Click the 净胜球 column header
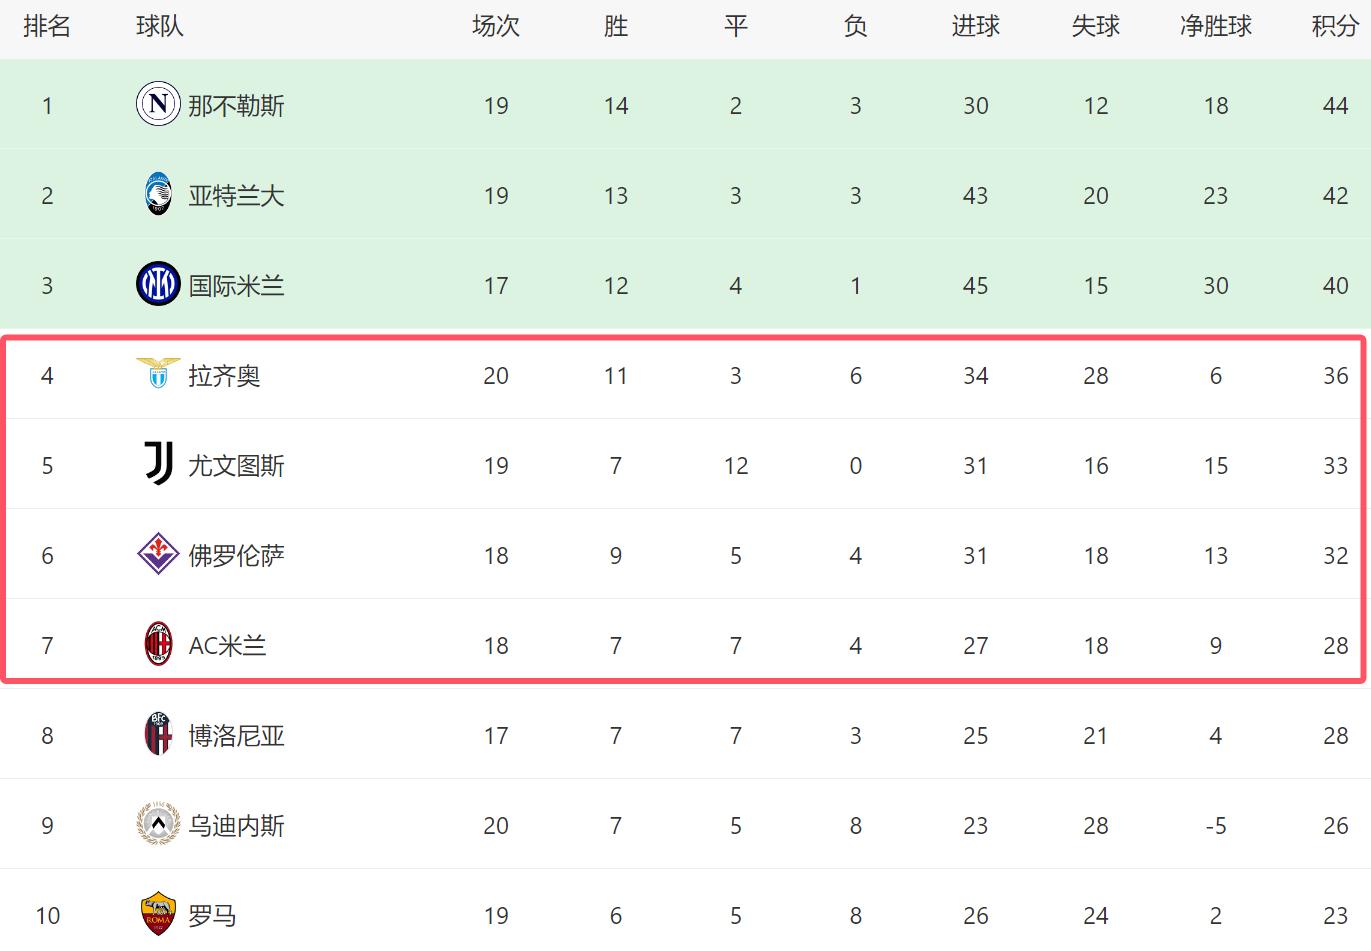This screenshot has height=951, width=1371. (x=1215, y=27)
